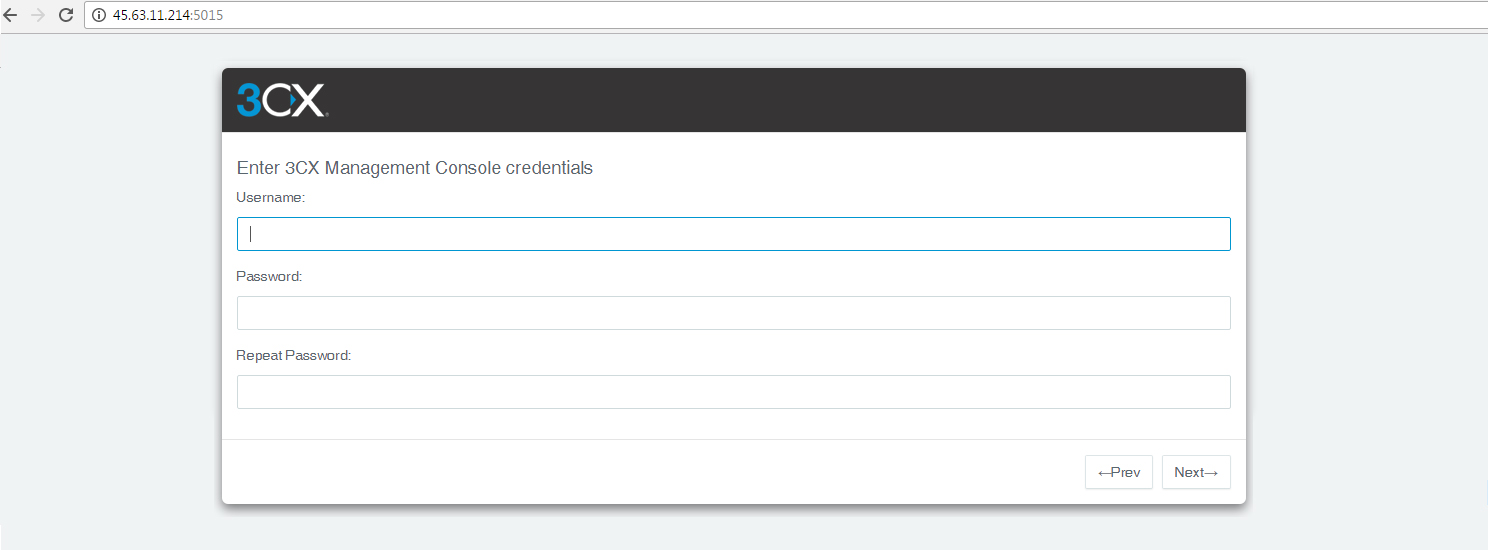Viewport: 1488px width, 550px height.
Task: Click the "Username:" label
Action: tap(270, 198)
